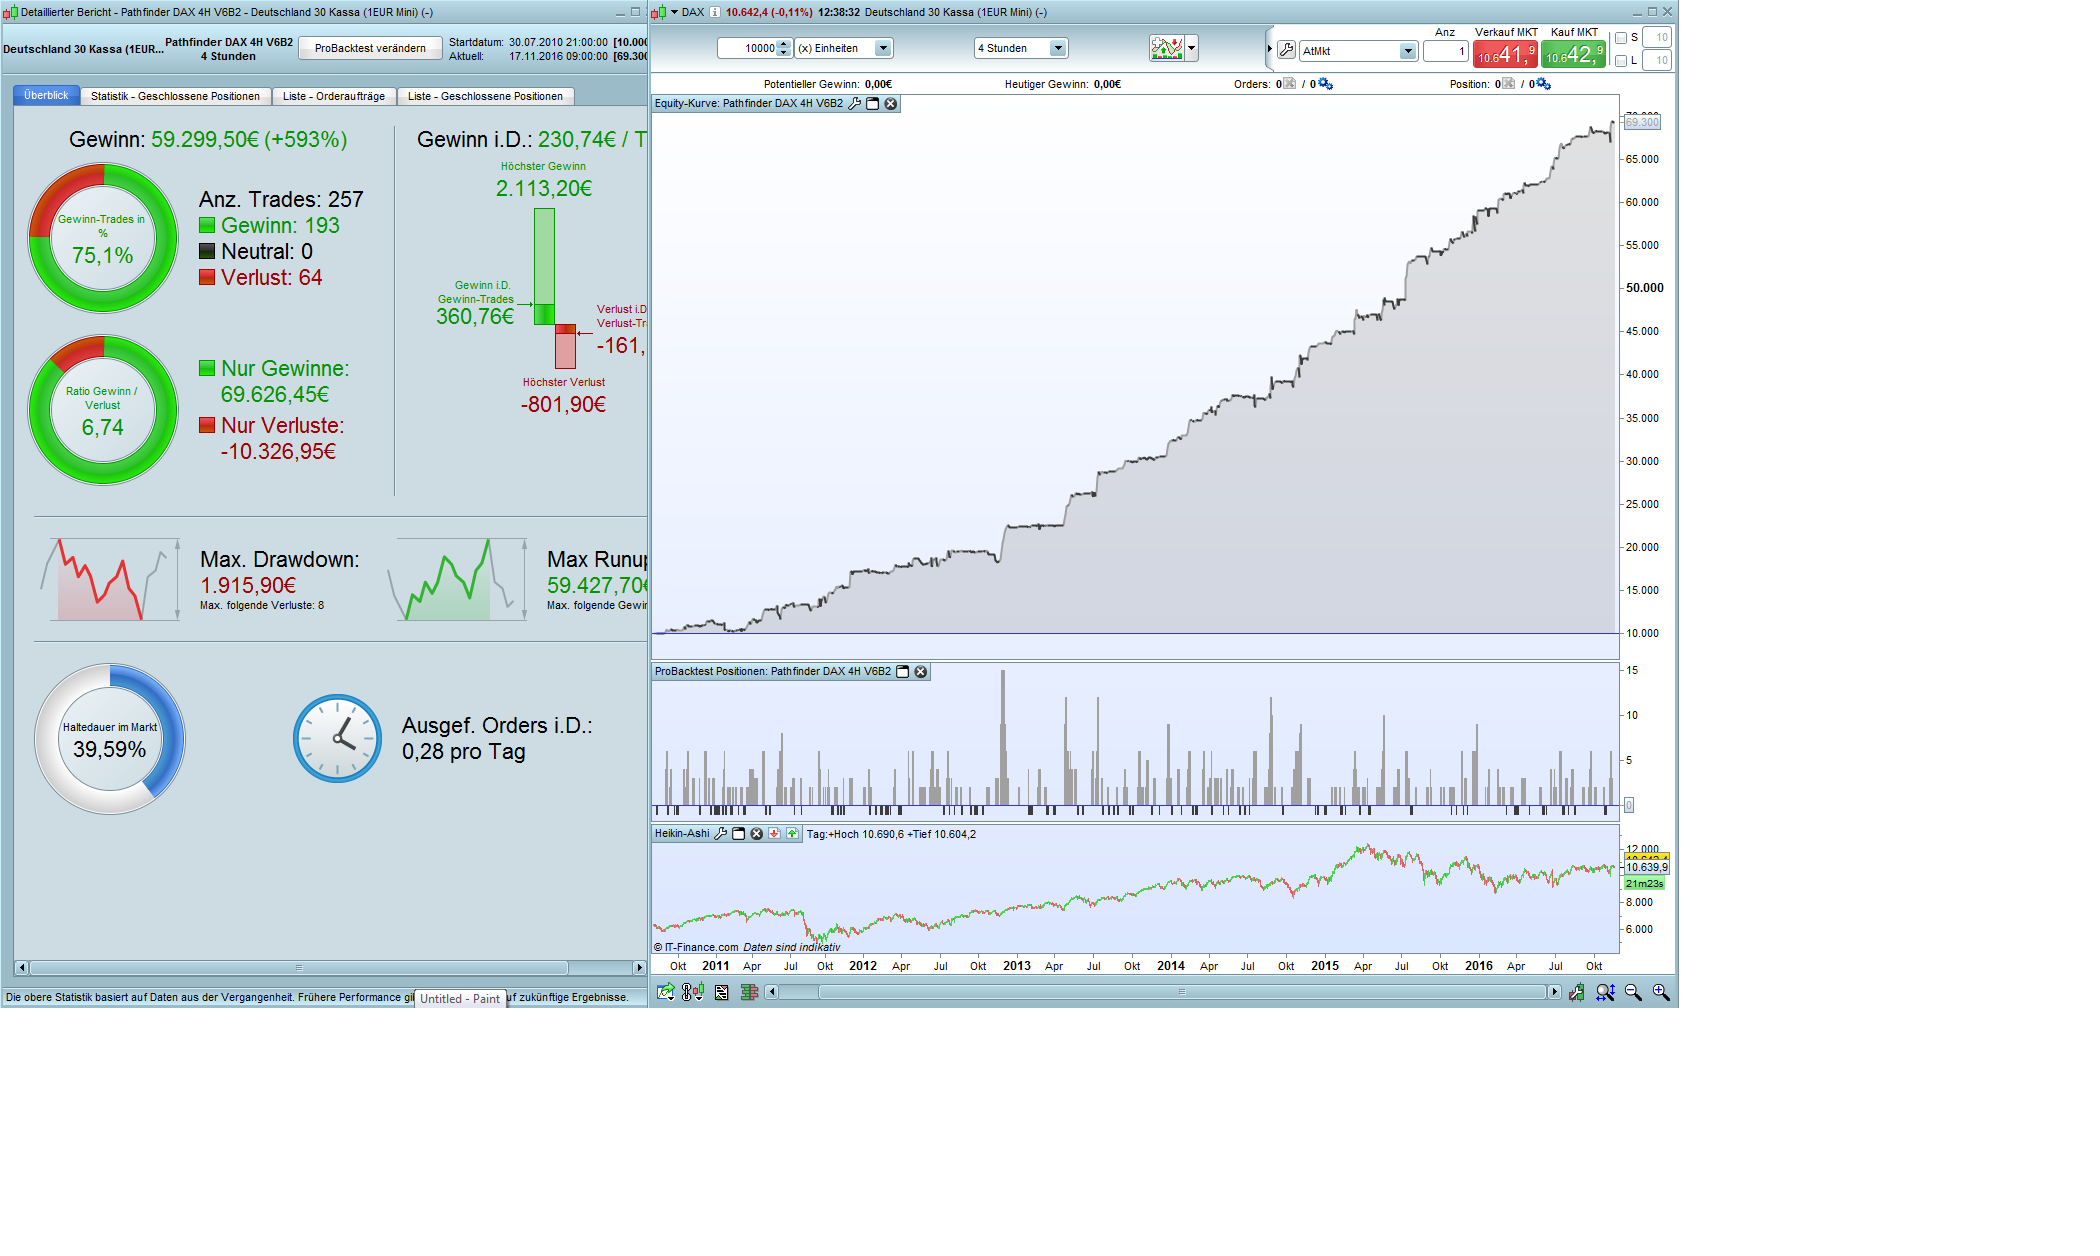
Task: Expand the AtMkt order type dropdown
Action: [1407, 51]
